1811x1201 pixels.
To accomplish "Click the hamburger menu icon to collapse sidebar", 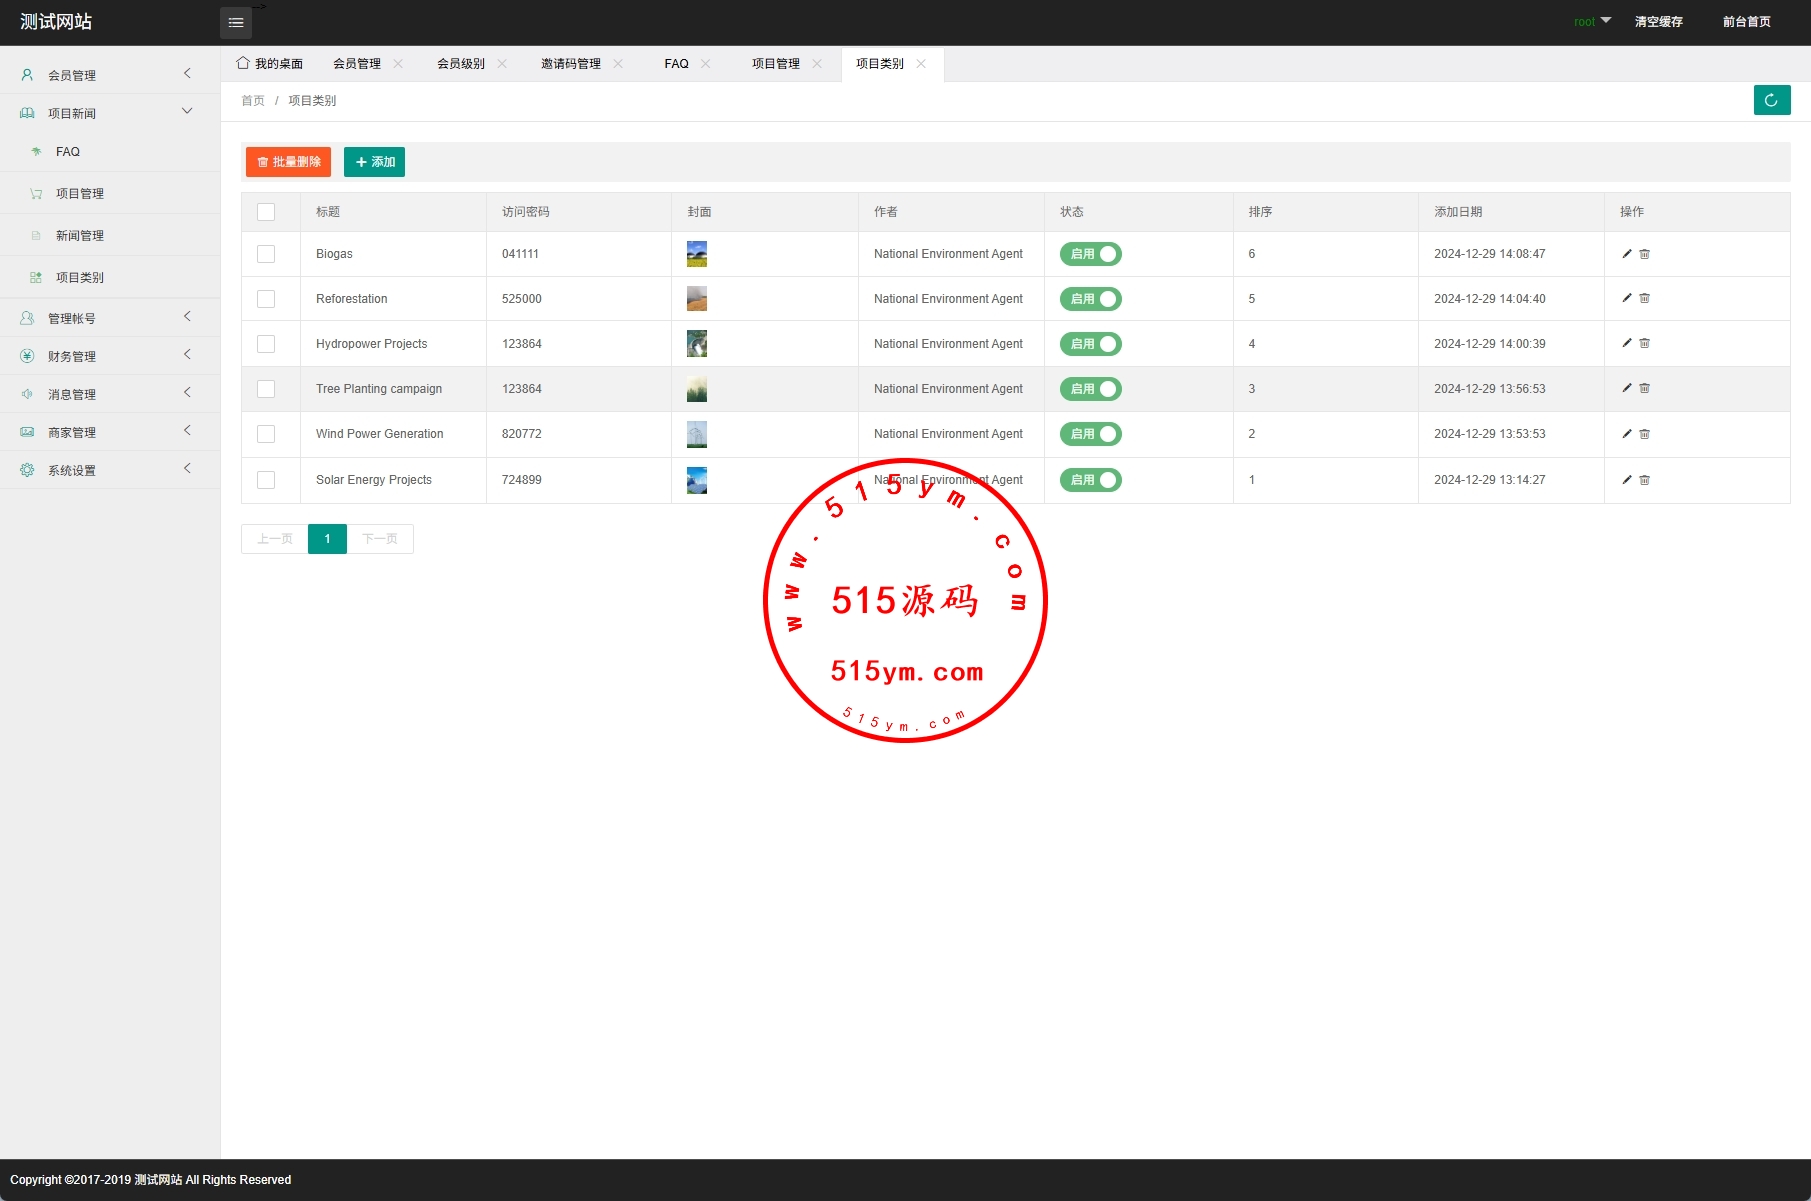I will click(236, 23).
